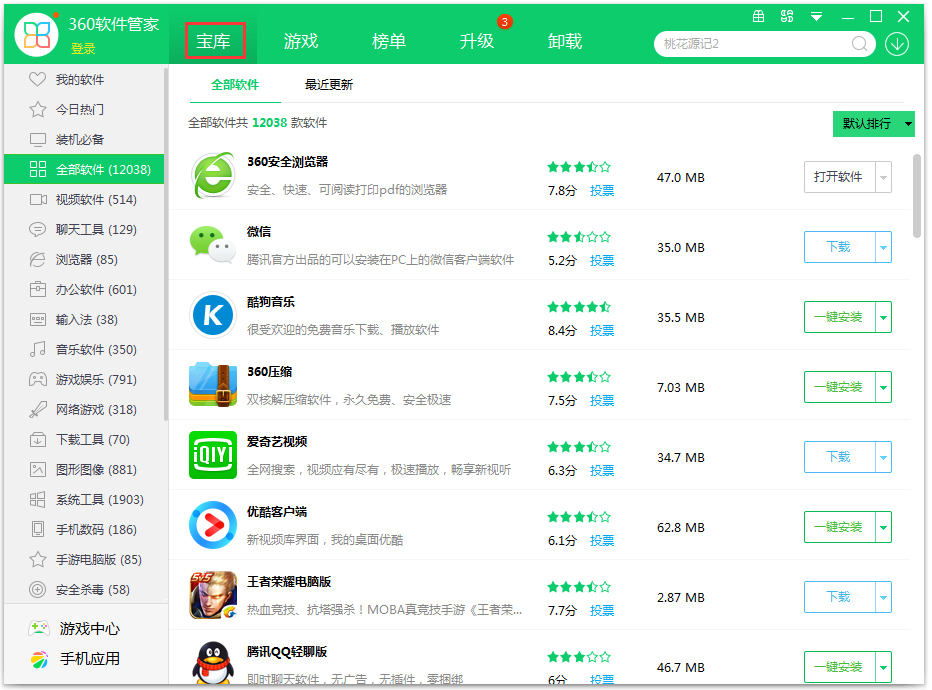Click the 王者荣耀电脑版 app icon
Screen dimensions: 932x690
[213, 595]
